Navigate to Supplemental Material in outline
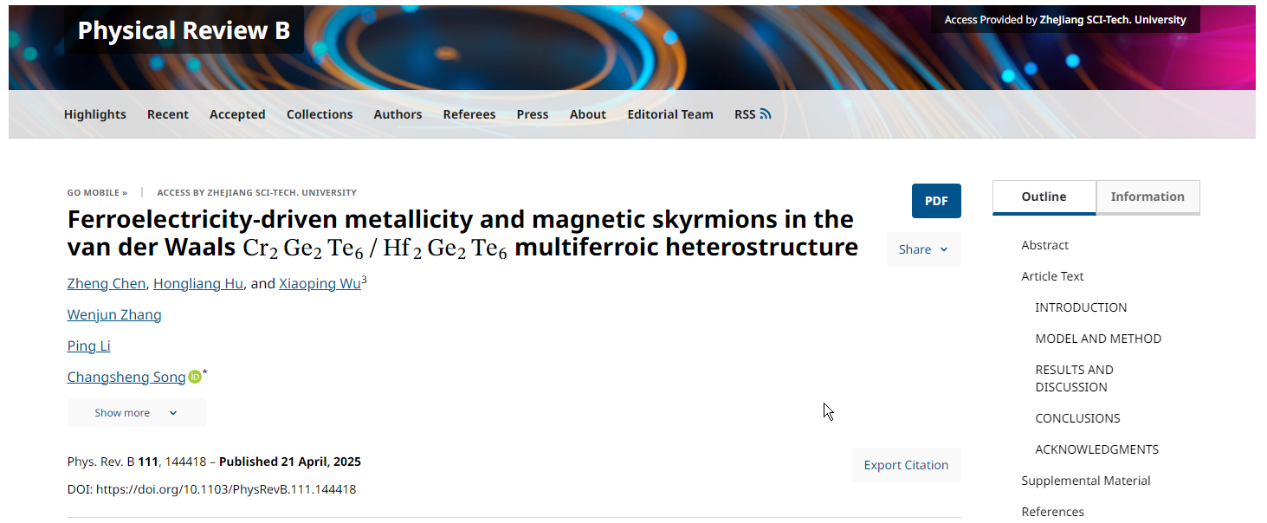 [x=1085, y=481]
